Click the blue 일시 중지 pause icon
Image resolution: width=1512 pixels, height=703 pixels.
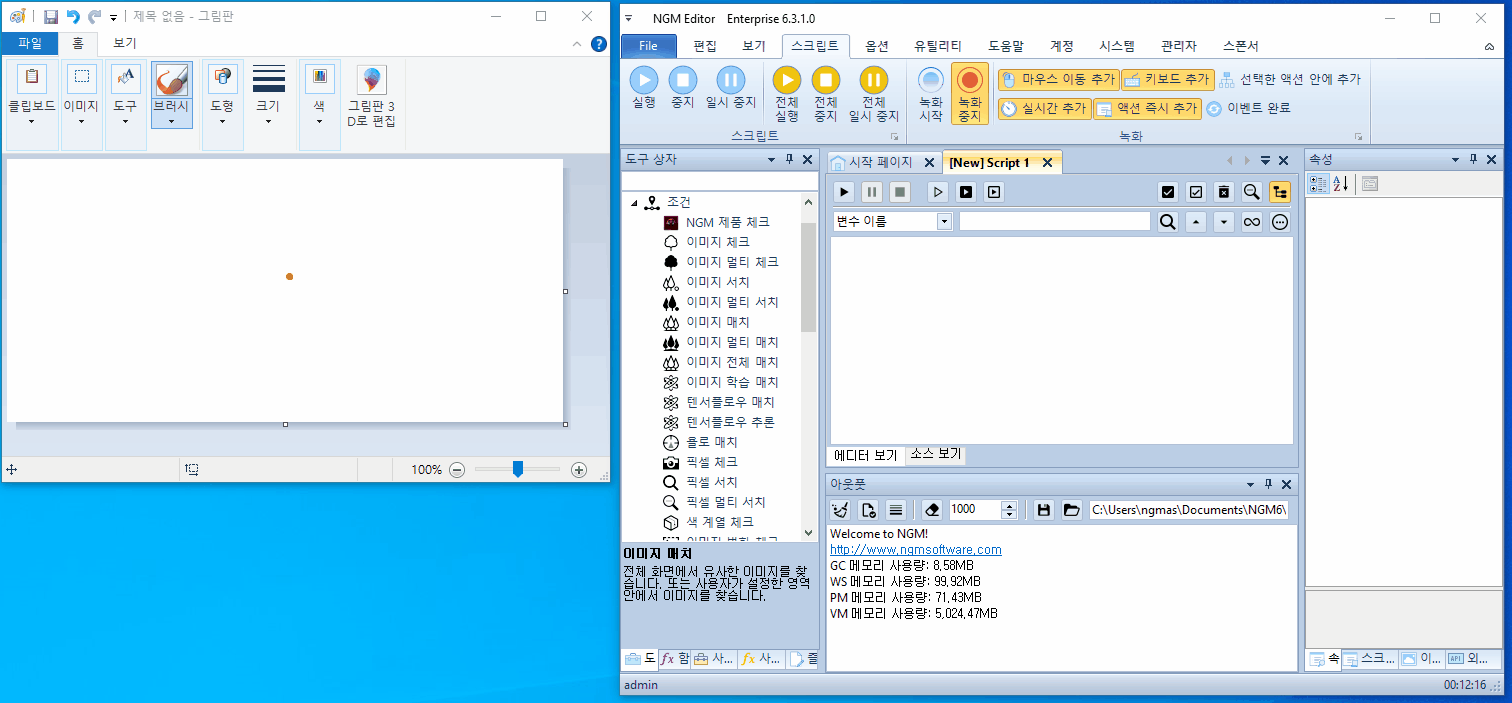731,80
